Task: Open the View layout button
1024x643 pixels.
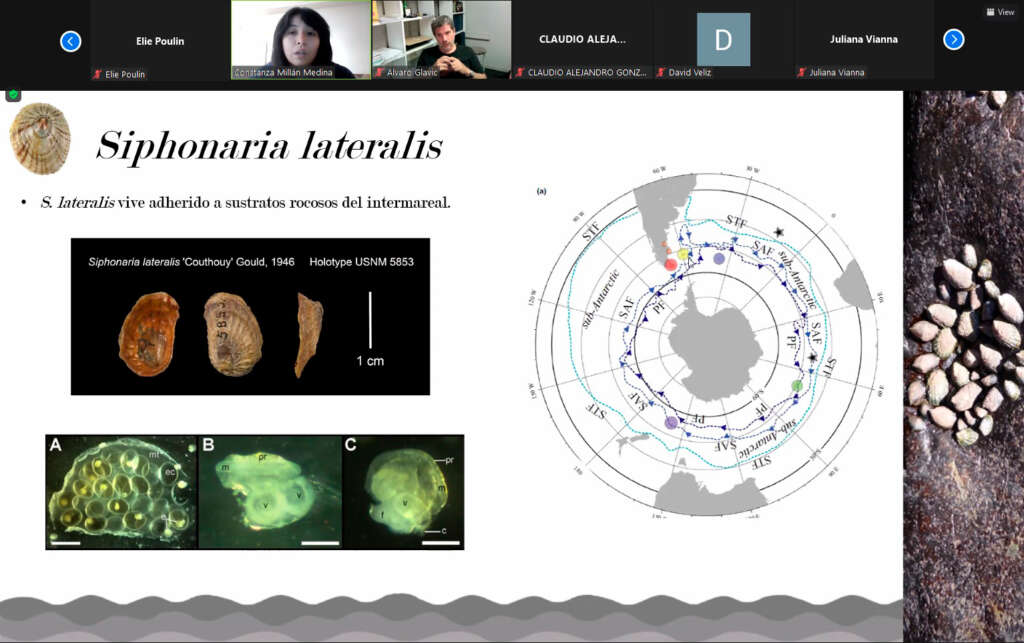Action: click(x=1000, y=12)
